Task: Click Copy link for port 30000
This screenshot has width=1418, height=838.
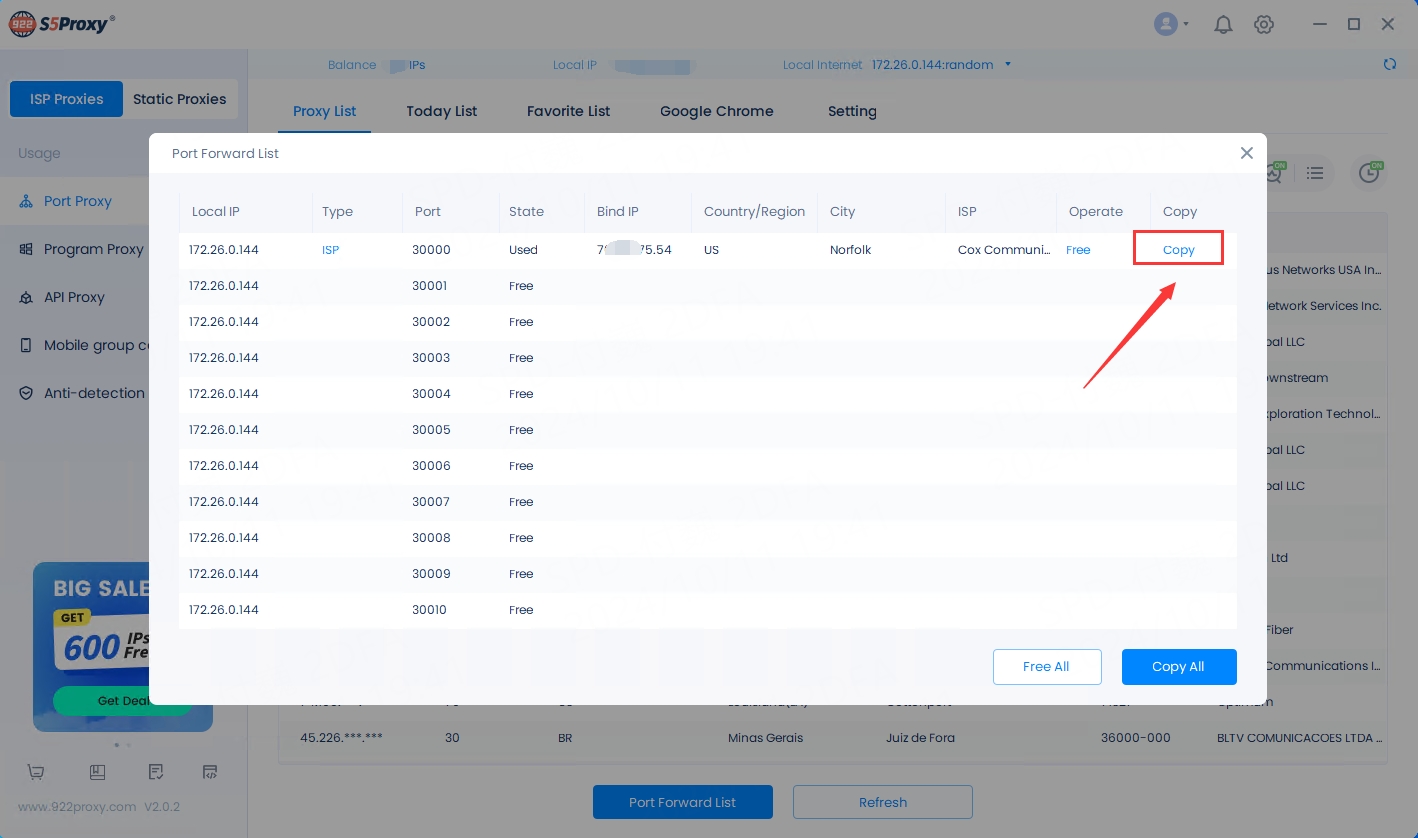Action: [1178, 250]
